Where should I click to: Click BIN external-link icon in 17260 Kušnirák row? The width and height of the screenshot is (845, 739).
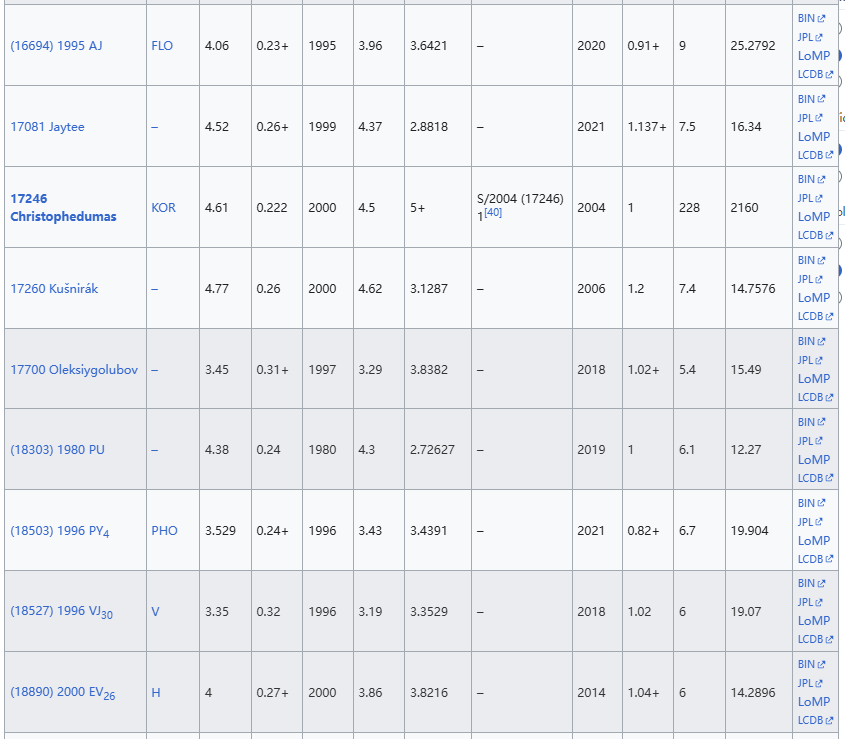(x=821, y=261)
